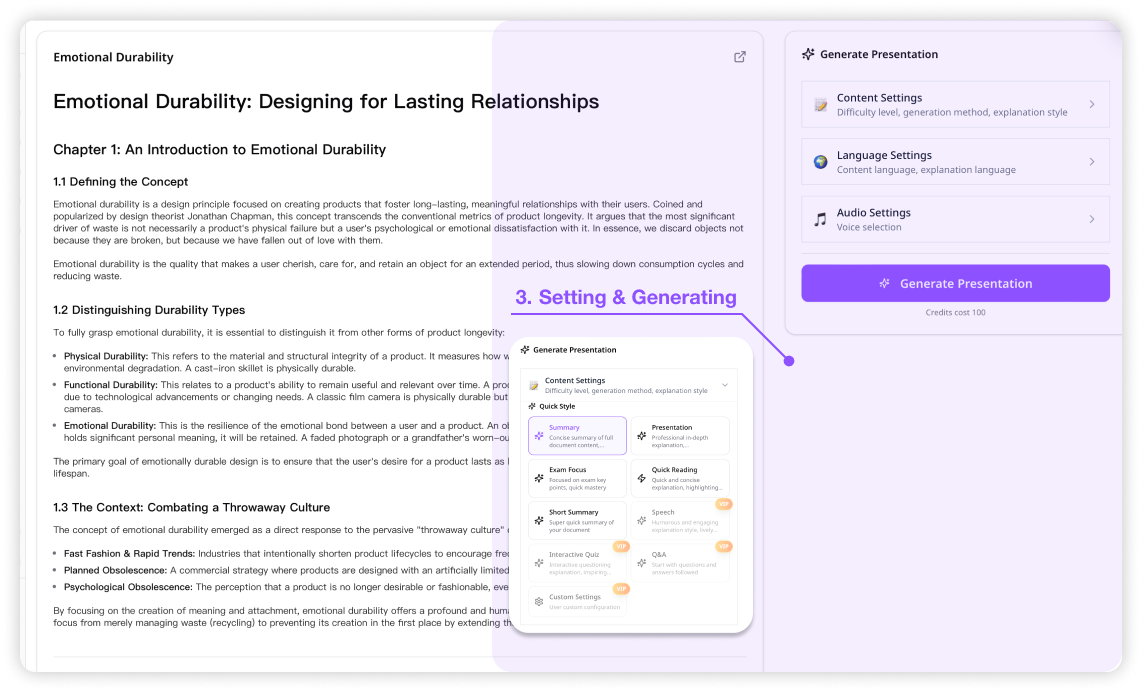Open the Audio Settings voice selection
Screen dimensions: 1143x692
tap(955, 219)
